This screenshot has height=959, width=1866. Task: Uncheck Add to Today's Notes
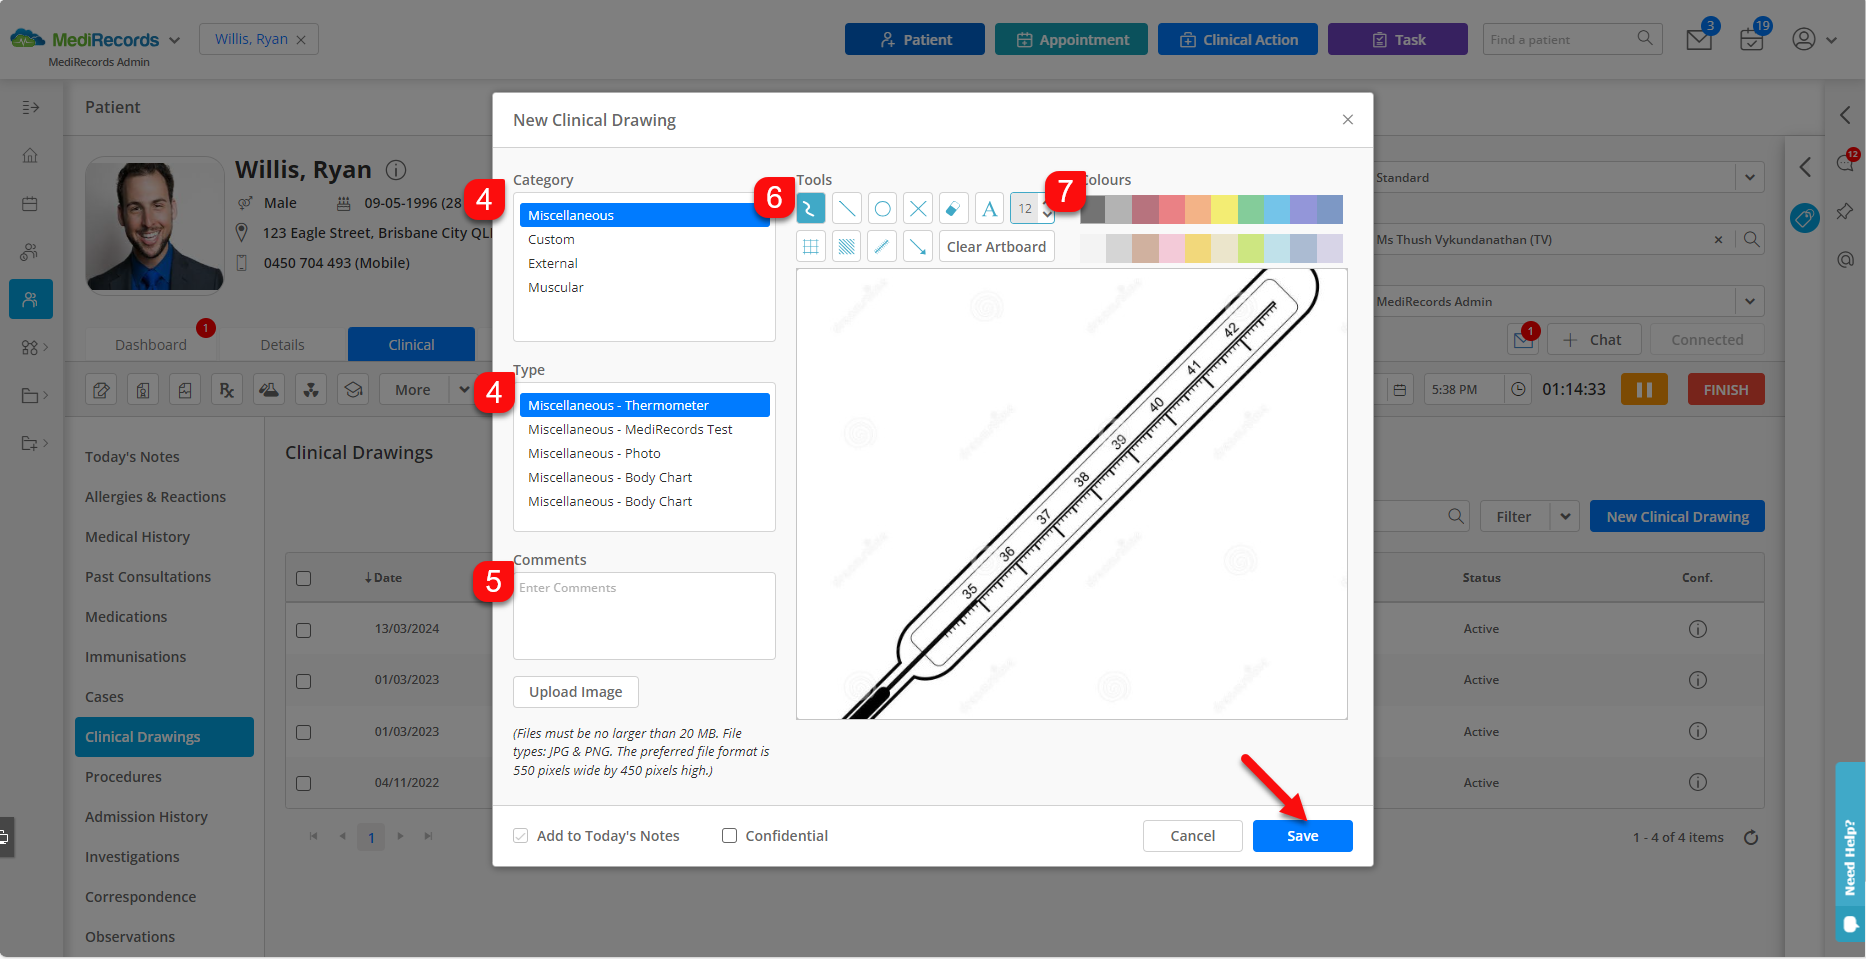[x=521, y=835]
